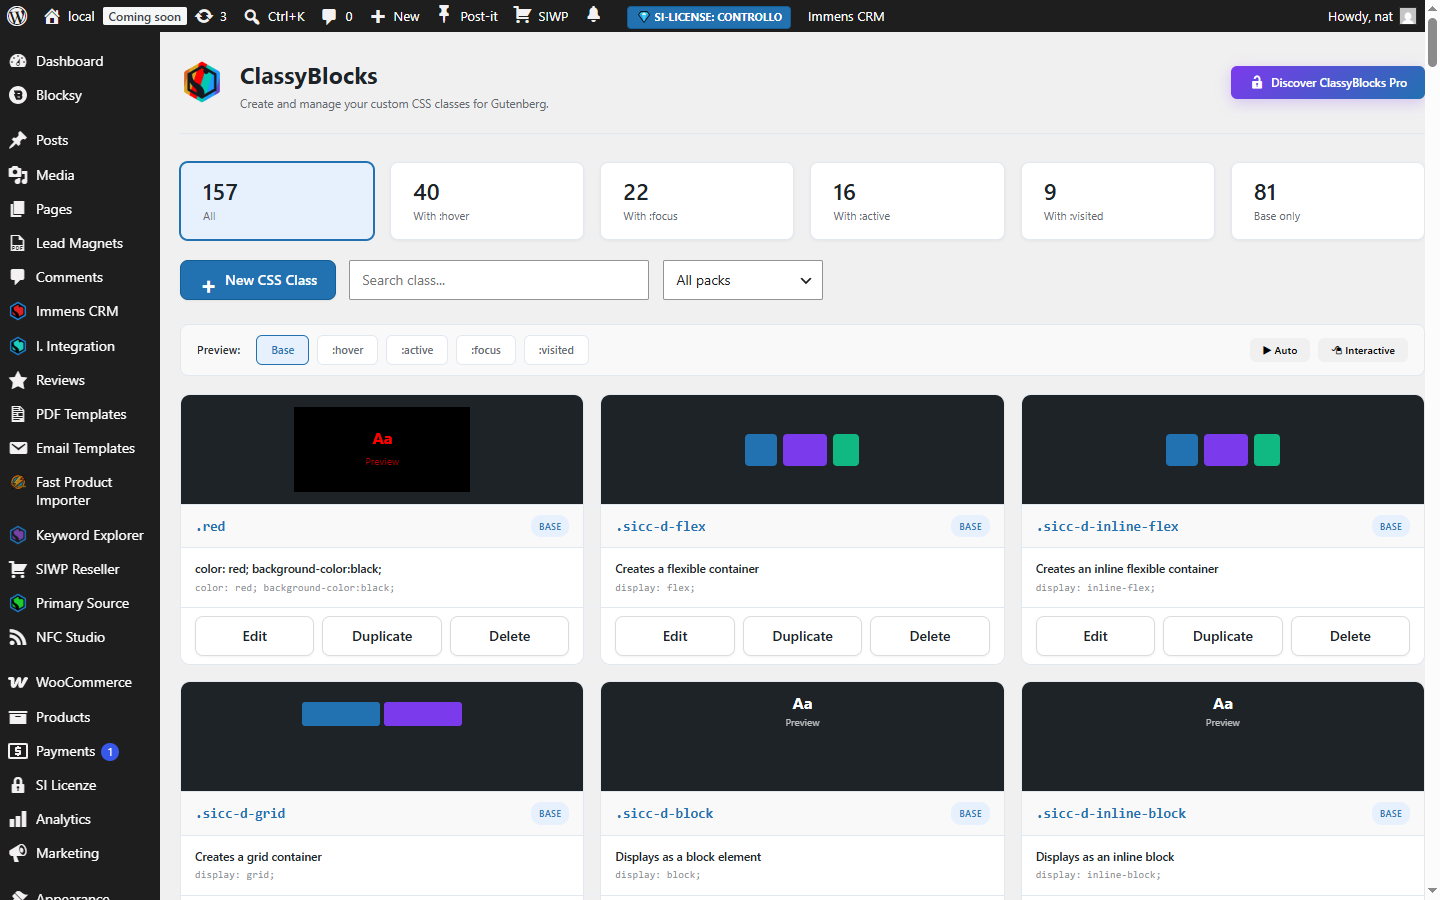The width and height of the screenshot is (1440, 900).
Task: Click the purple swatch in .sicc-d-inline-flex preview
Action: [x=1226, y=450]
